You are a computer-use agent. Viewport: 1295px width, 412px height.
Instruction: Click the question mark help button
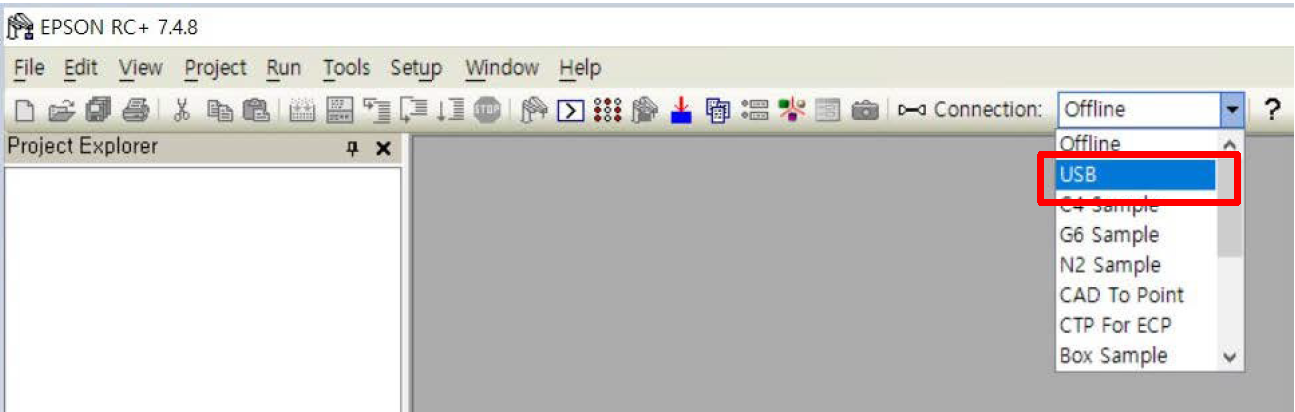[x=1272, y=109]
